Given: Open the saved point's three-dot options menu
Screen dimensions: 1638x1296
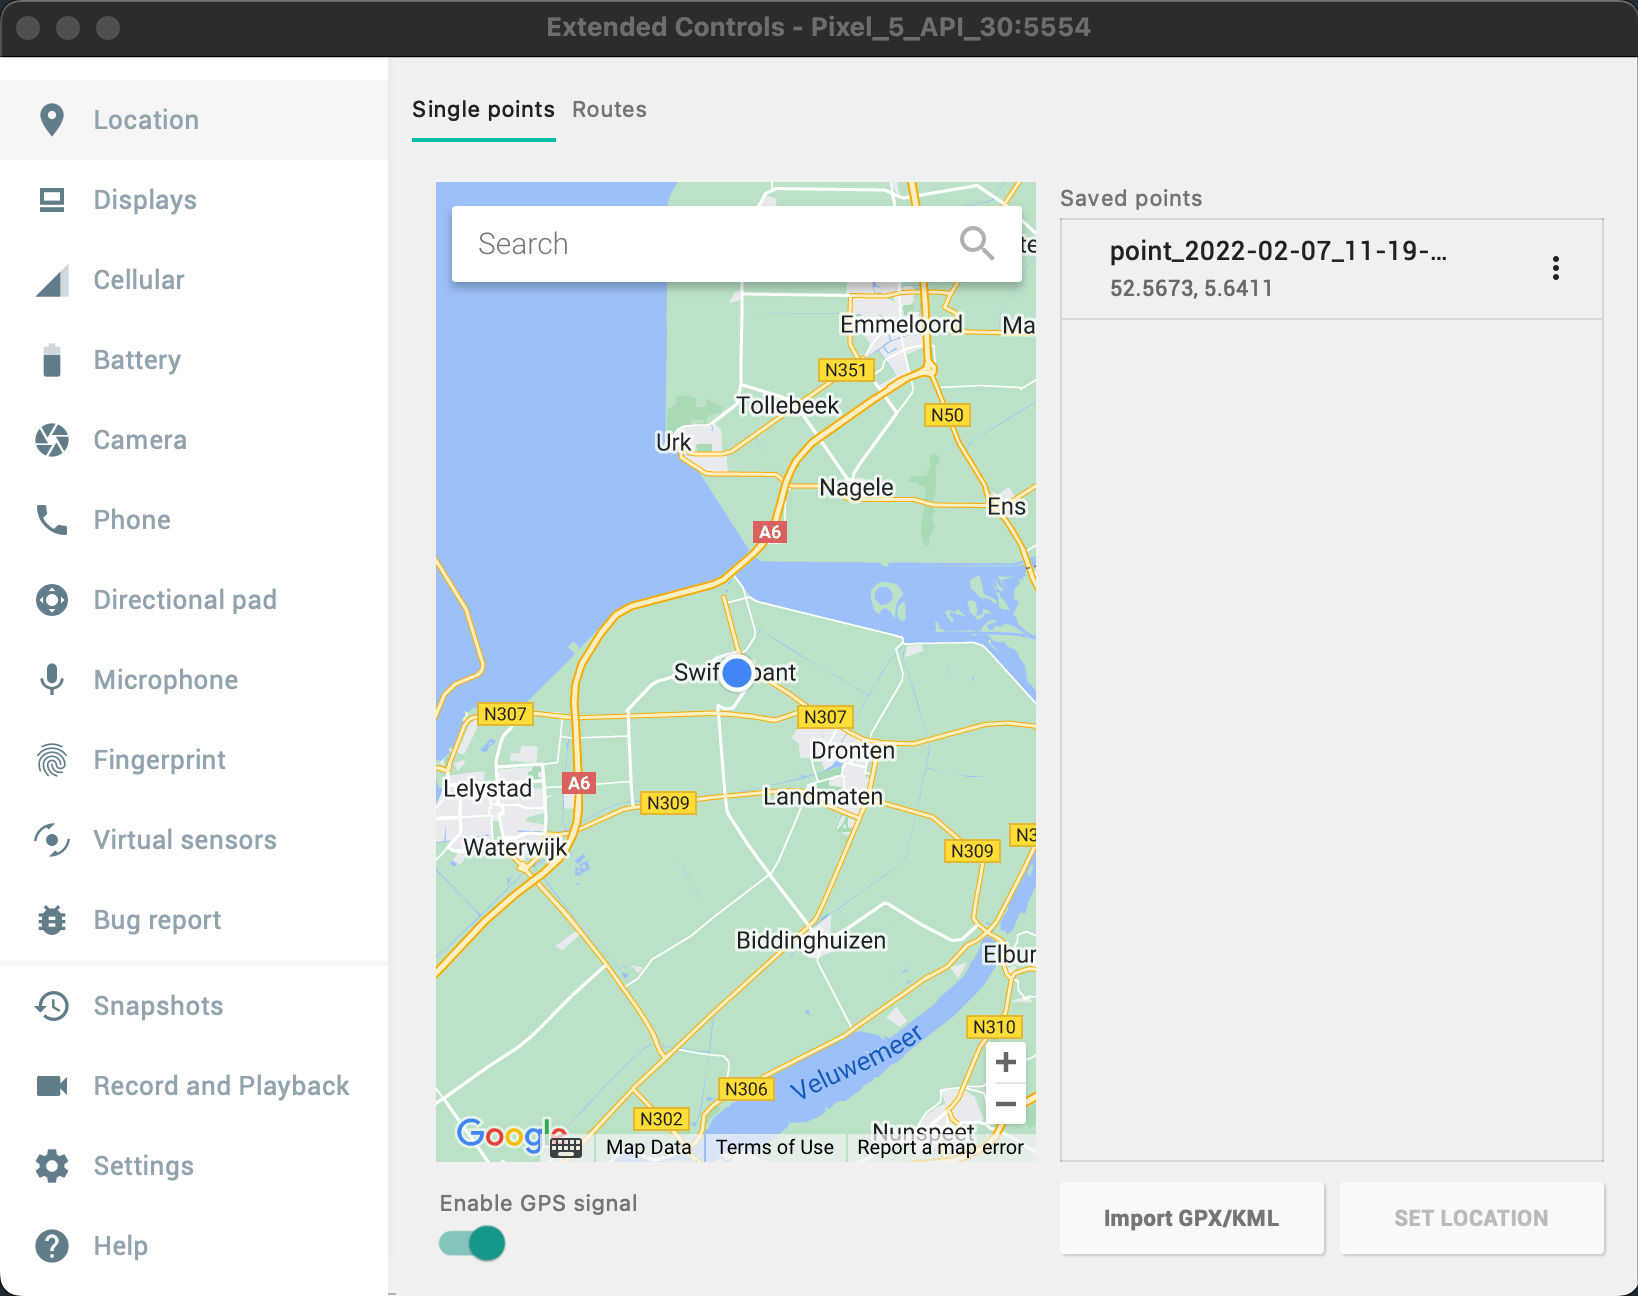Looking at the screenshot, I should 1556,268.
